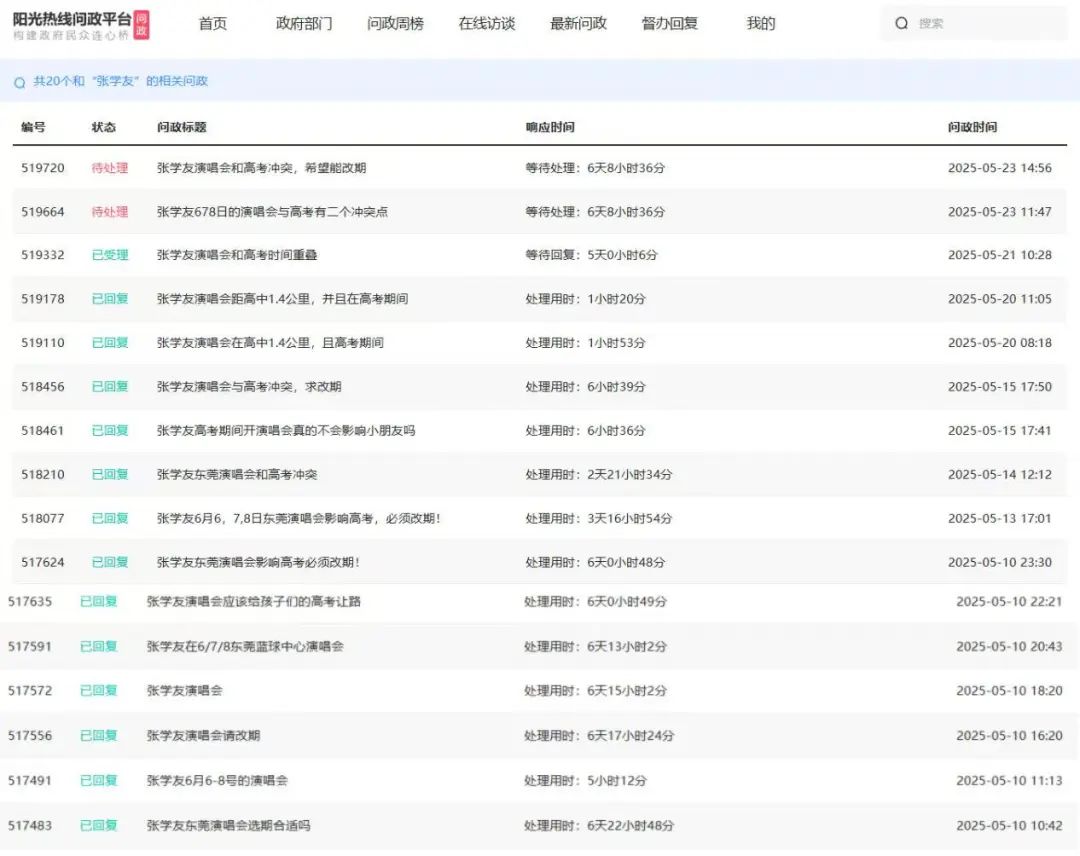Image resolution: width=1080 pixels, height=856 pixels.
Task: Click response time 处理用时：1小时20分
Action: [585, 298]
